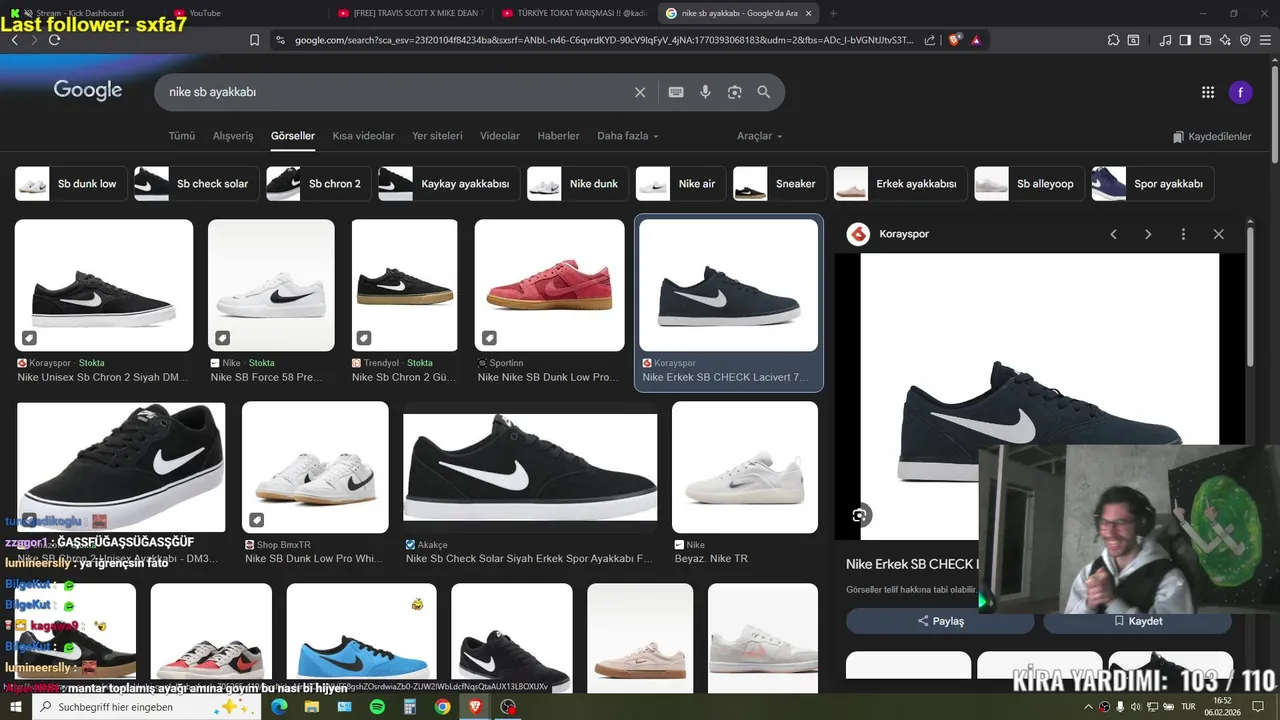Click the magnifier search button
This screenshot has height=720, width=1280.
coord(764,92)
